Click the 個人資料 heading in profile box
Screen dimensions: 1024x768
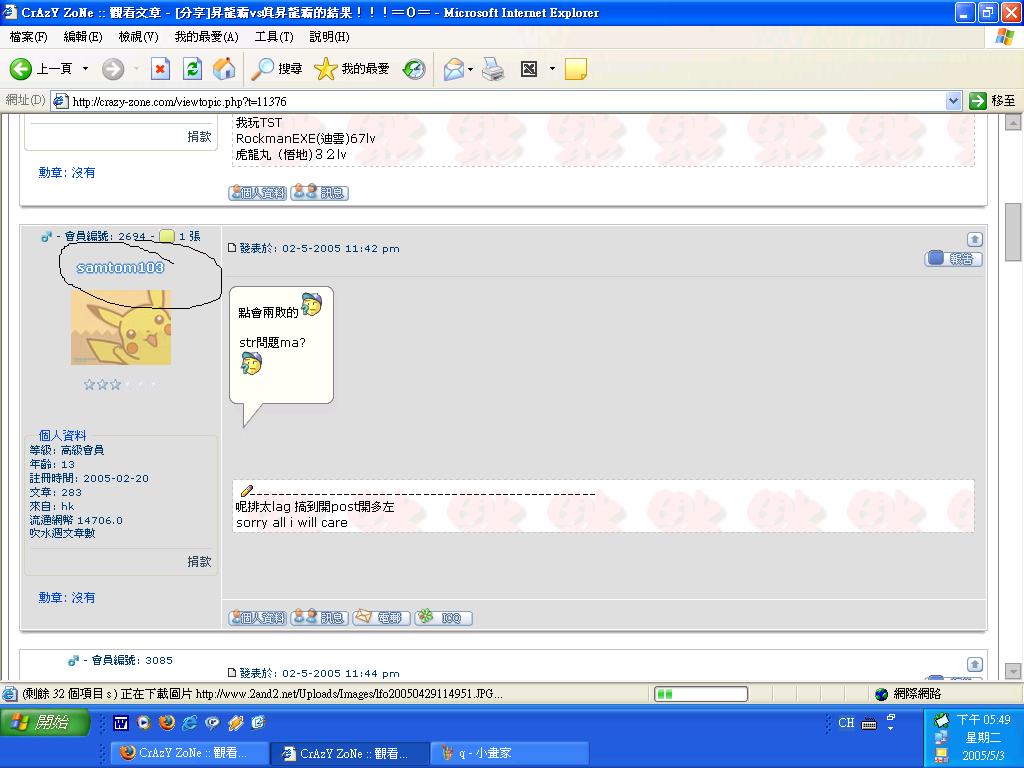tap(62, 436)
